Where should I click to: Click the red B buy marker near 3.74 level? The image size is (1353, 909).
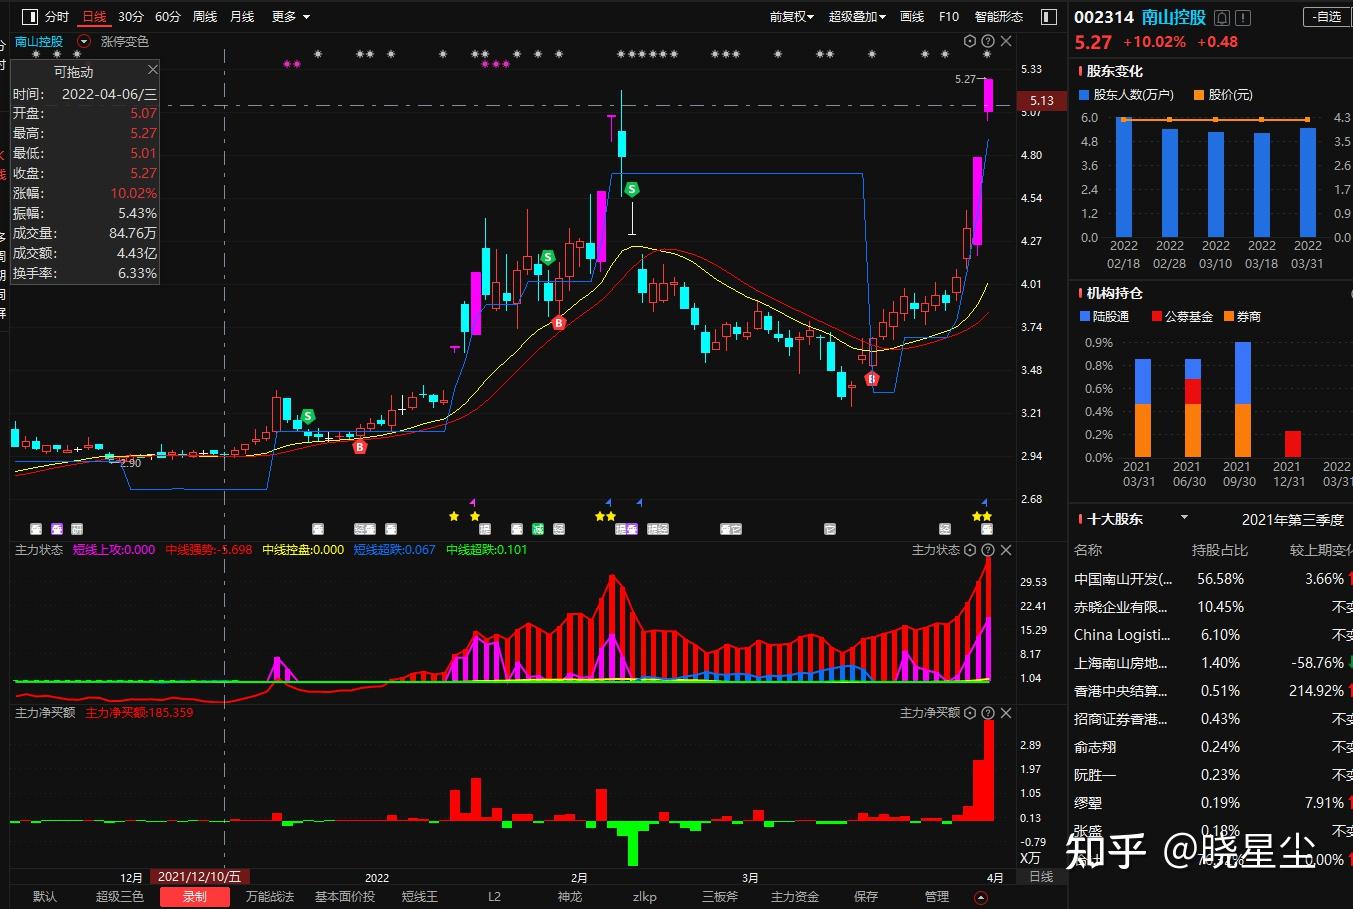[559, 323]
